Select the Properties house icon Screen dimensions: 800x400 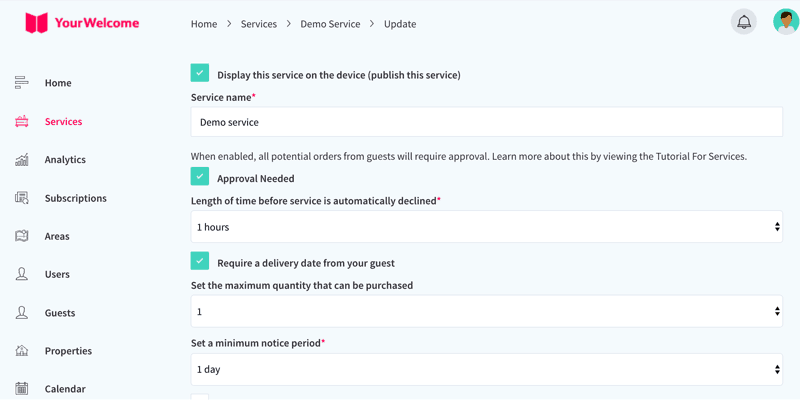point(21,351)
